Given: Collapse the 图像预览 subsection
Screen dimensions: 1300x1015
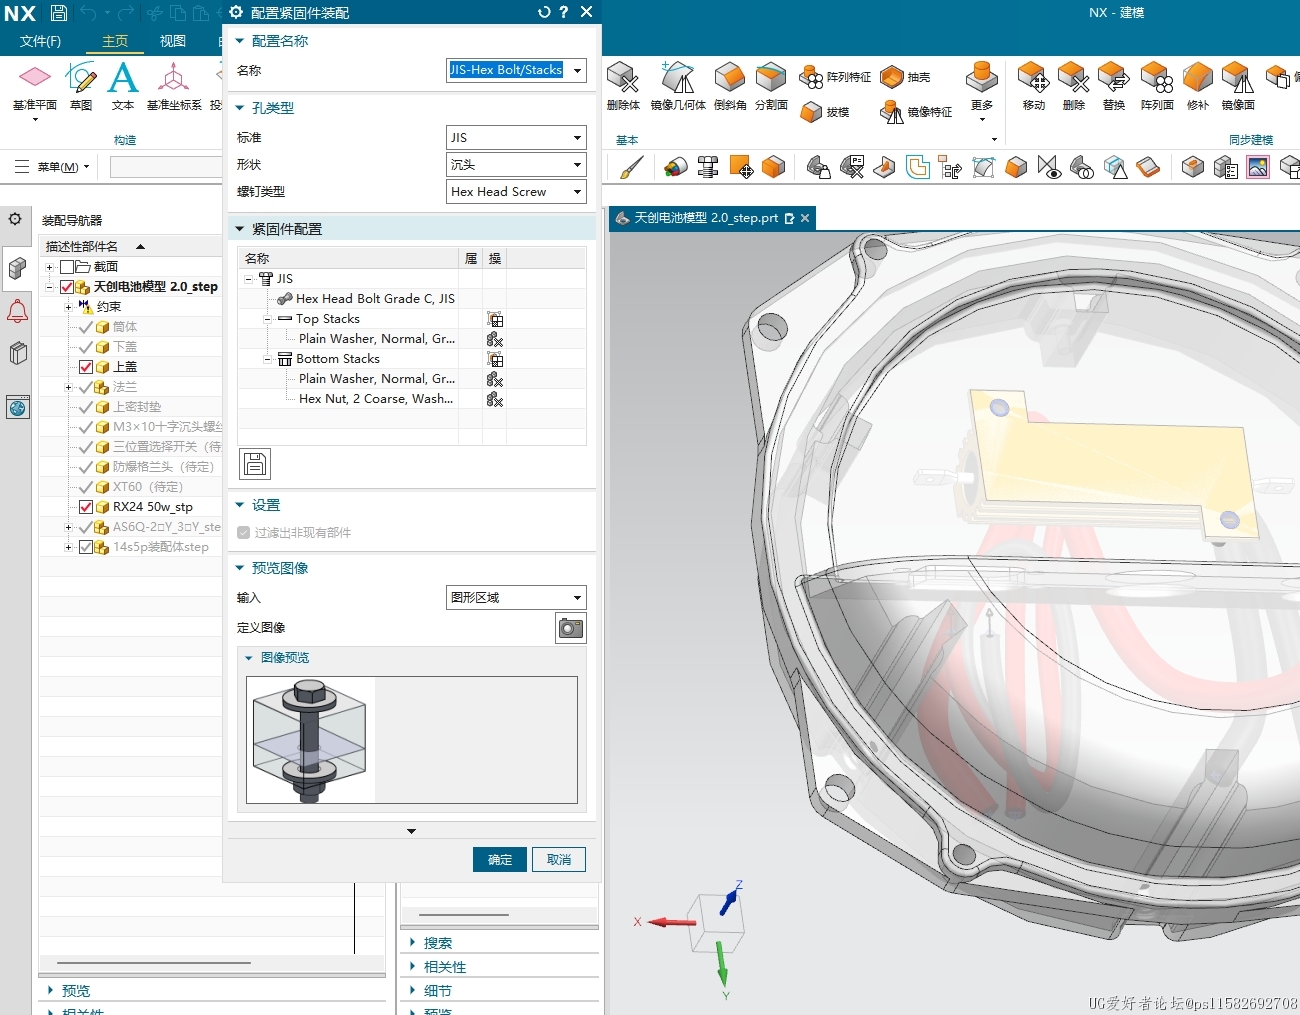Looking at the screenshot, I should [249, 658].
